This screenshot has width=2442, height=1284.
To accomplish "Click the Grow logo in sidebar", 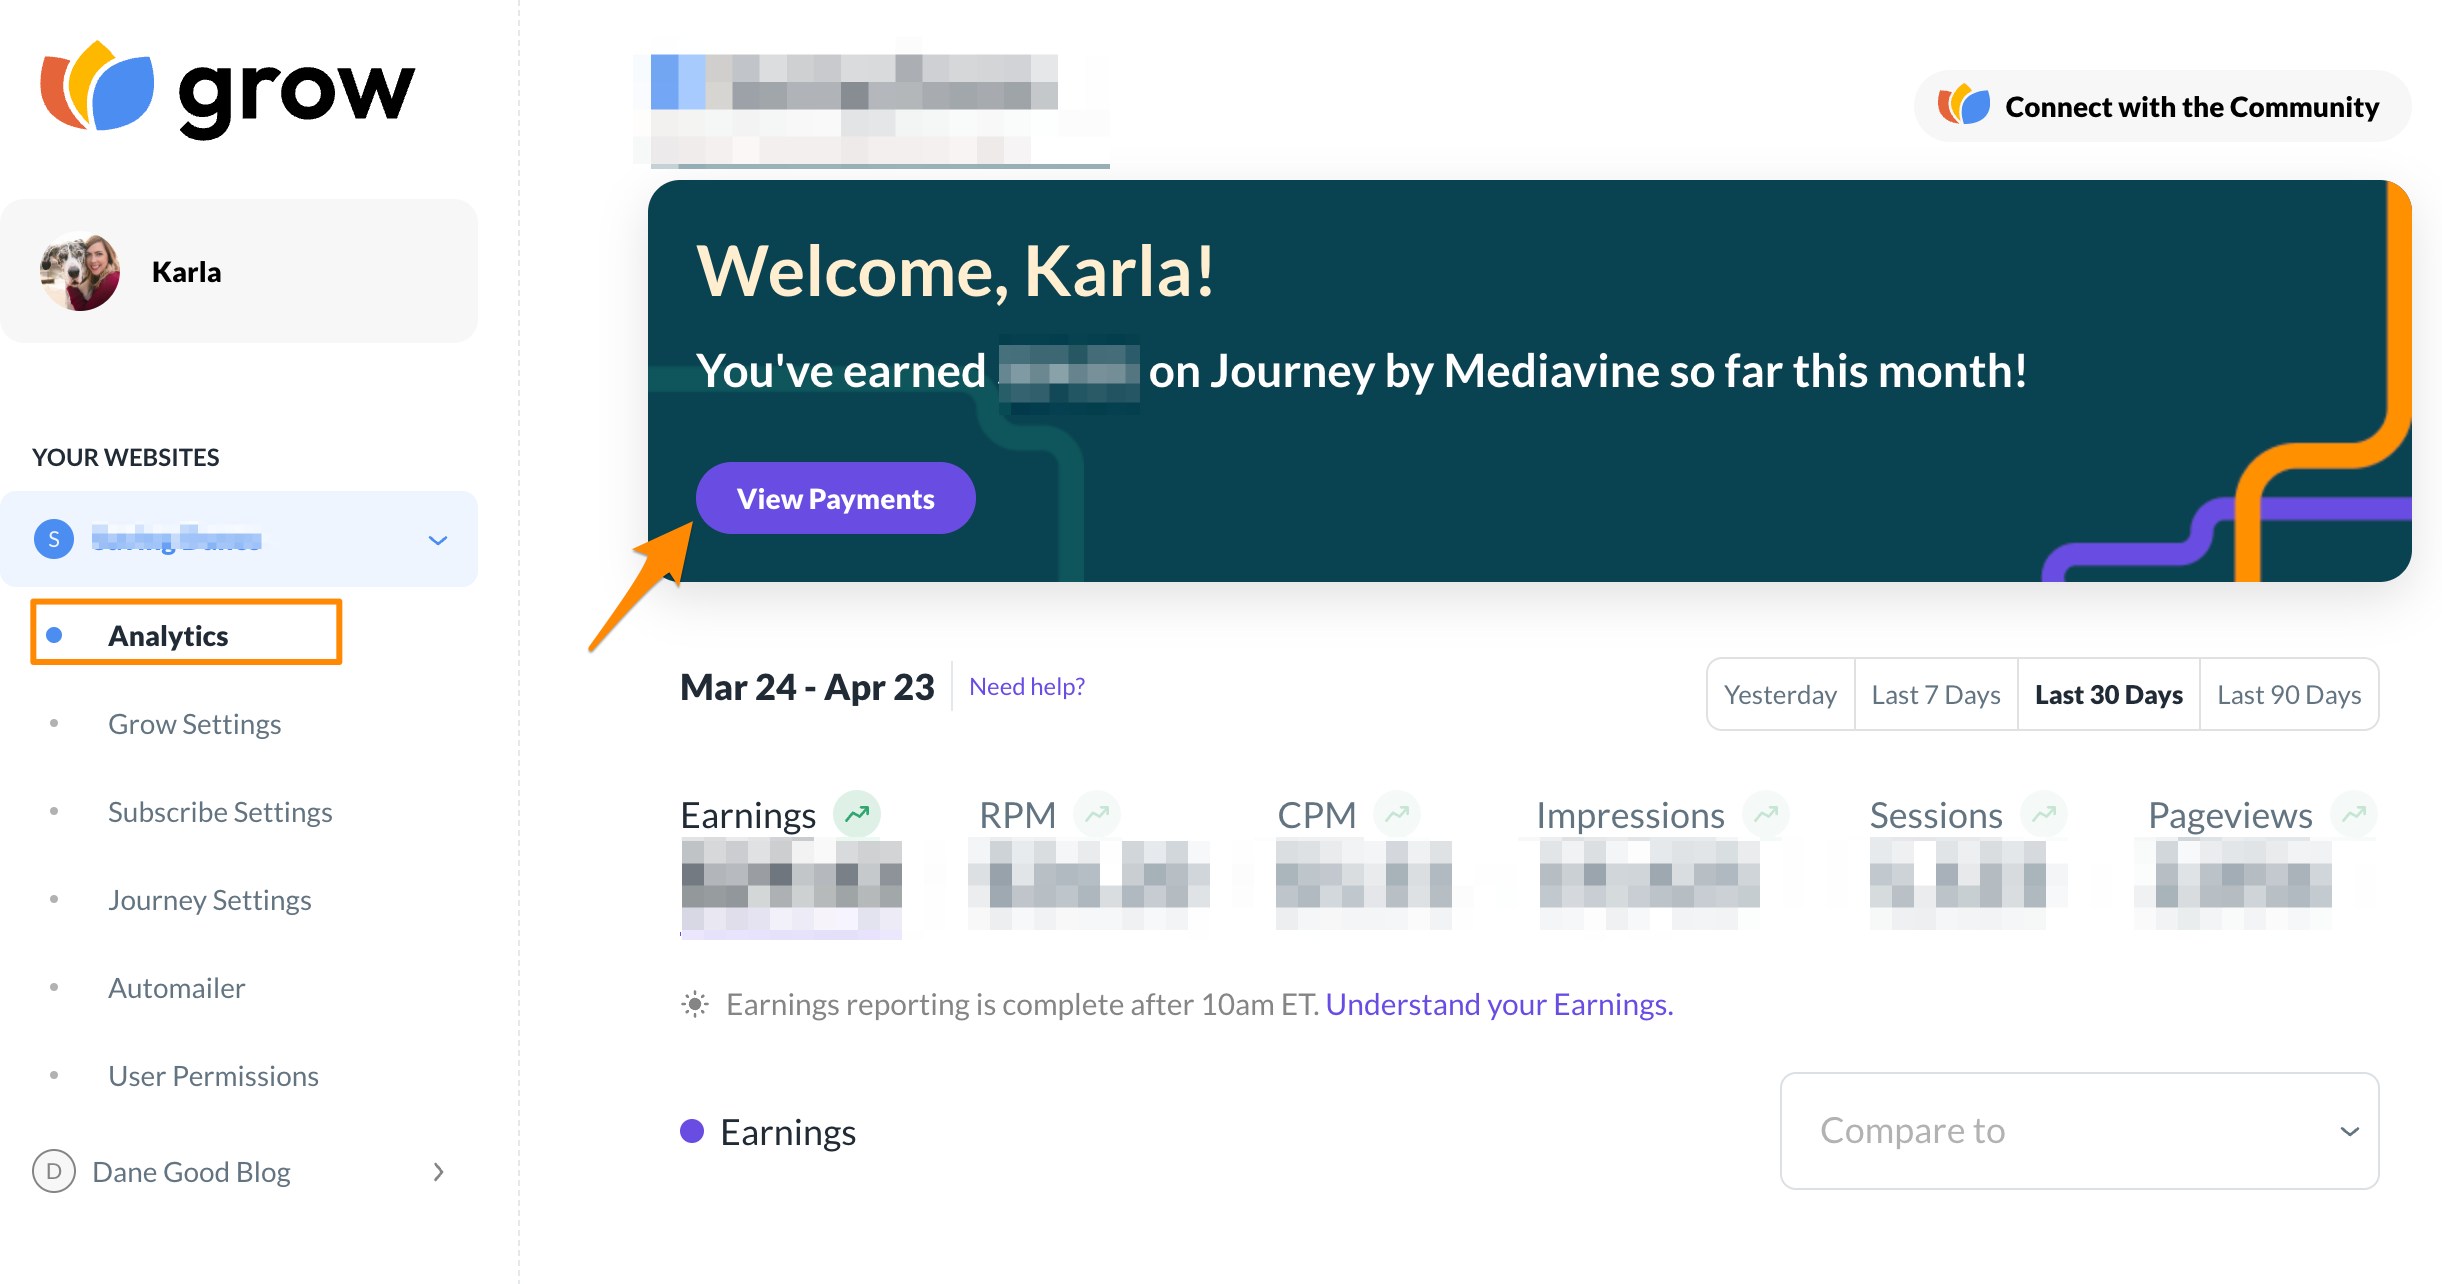I will pos(226,90).
